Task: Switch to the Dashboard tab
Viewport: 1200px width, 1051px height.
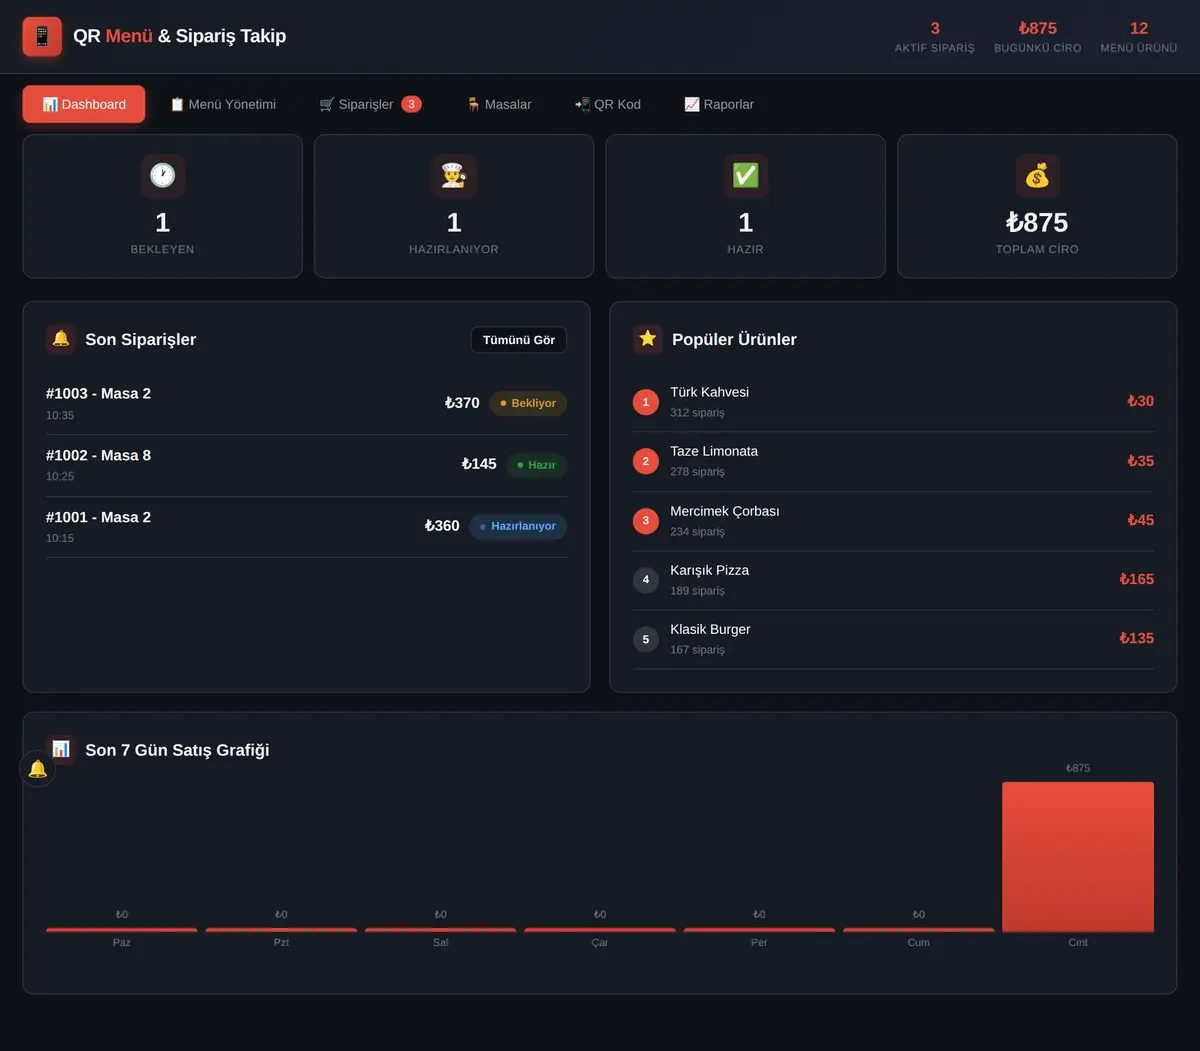Action: 84,104
